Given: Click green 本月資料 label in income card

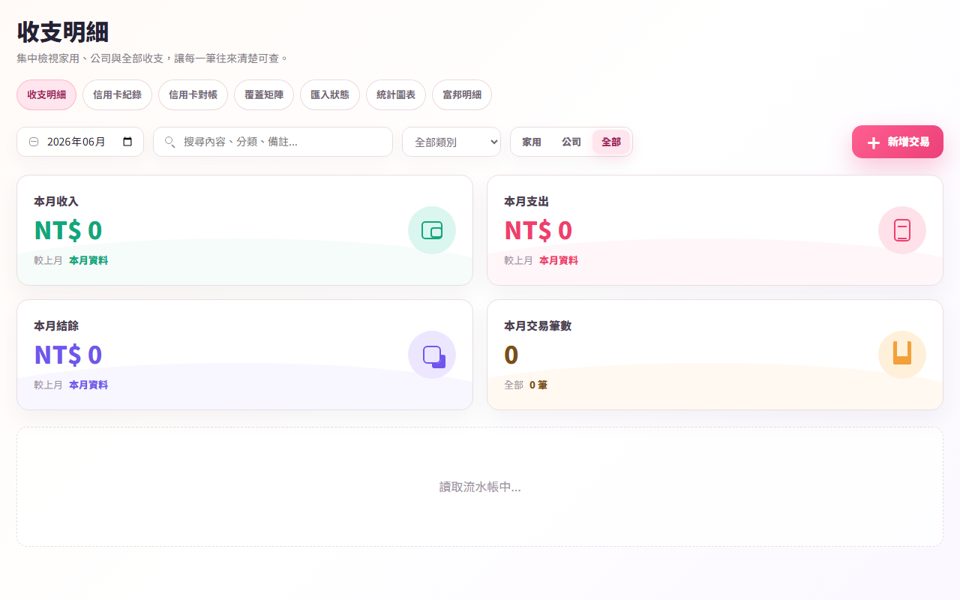Looking at the screenshot, I should (88, 260).
